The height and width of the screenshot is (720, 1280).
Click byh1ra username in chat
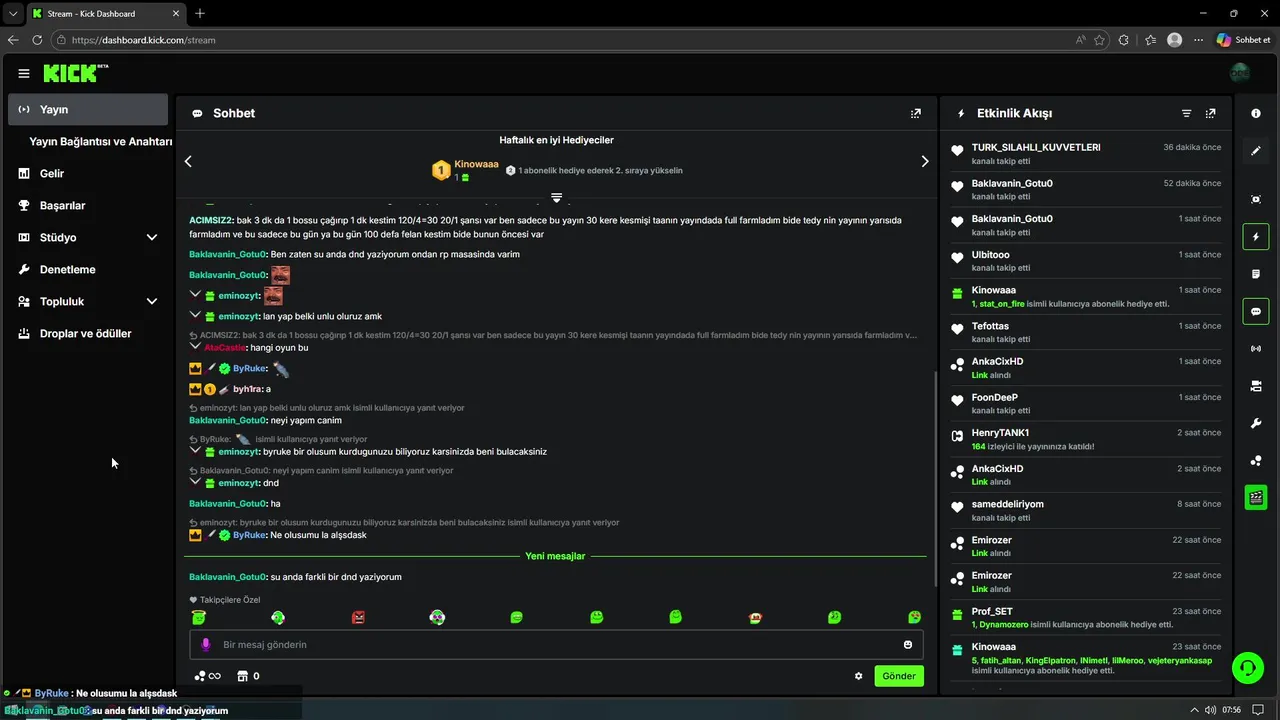(x=247, y=389)
